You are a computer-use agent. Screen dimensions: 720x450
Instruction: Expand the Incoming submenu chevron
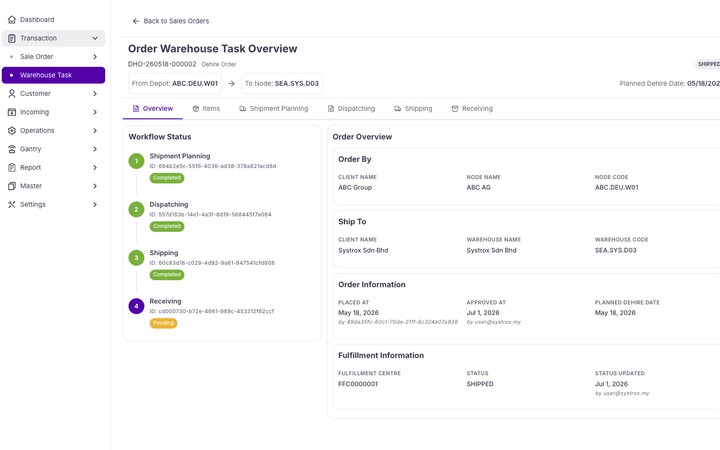95,112
